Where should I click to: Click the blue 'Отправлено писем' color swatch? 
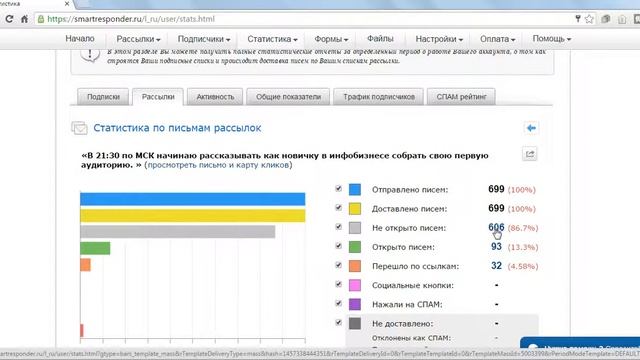point(355,189)
